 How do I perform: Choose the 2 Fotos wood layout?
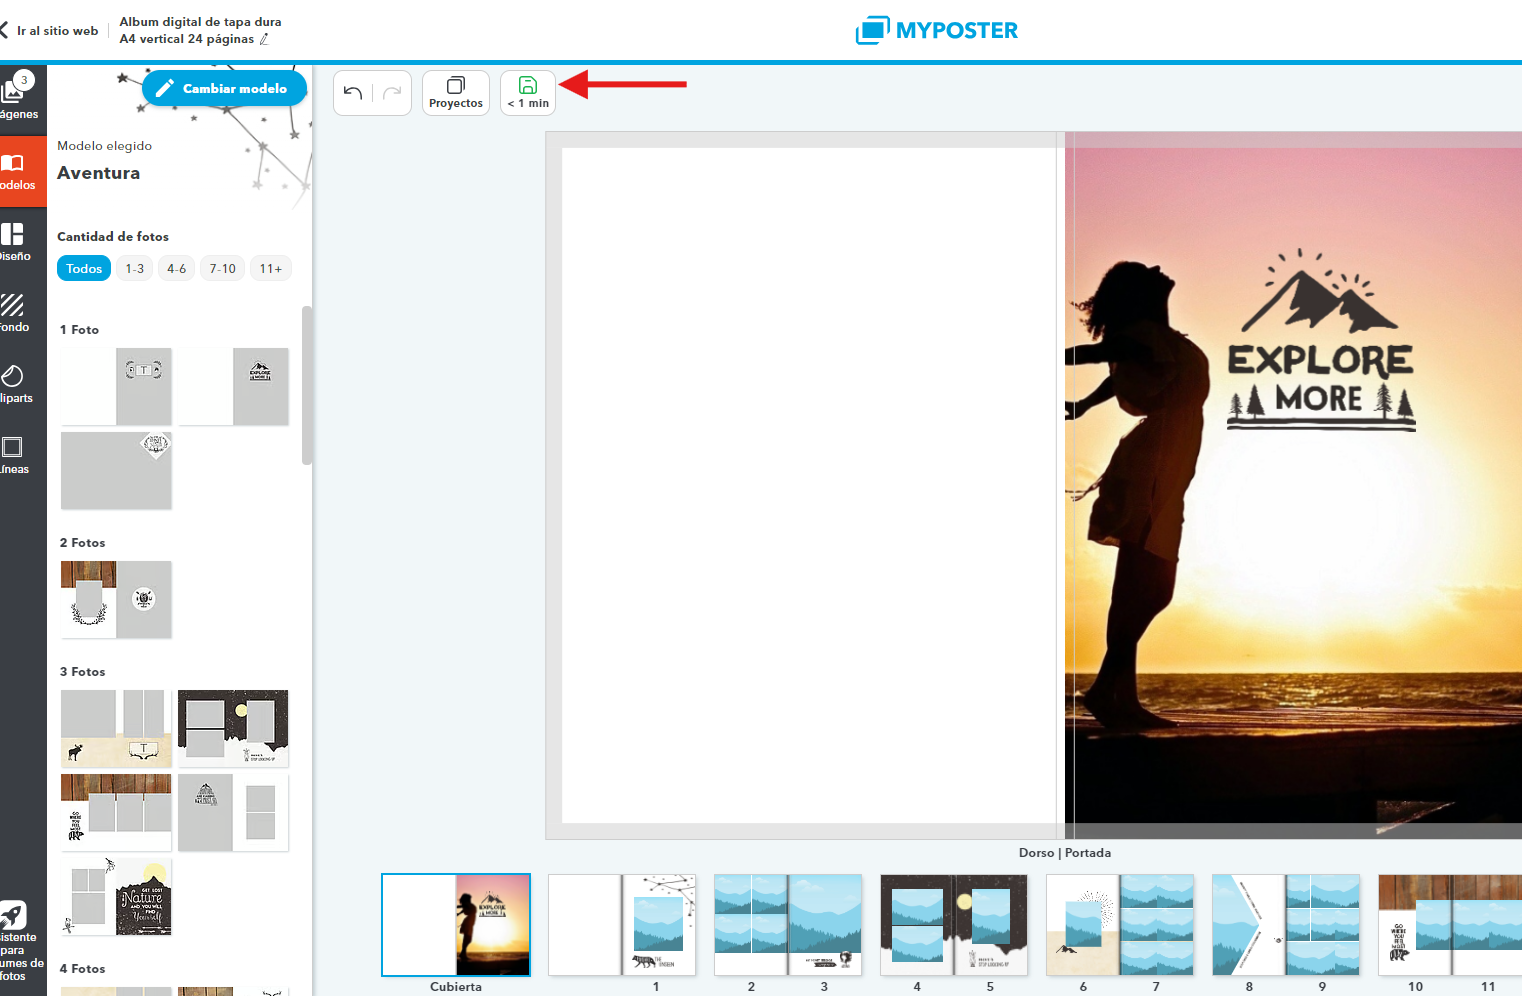tap(116, 600)
